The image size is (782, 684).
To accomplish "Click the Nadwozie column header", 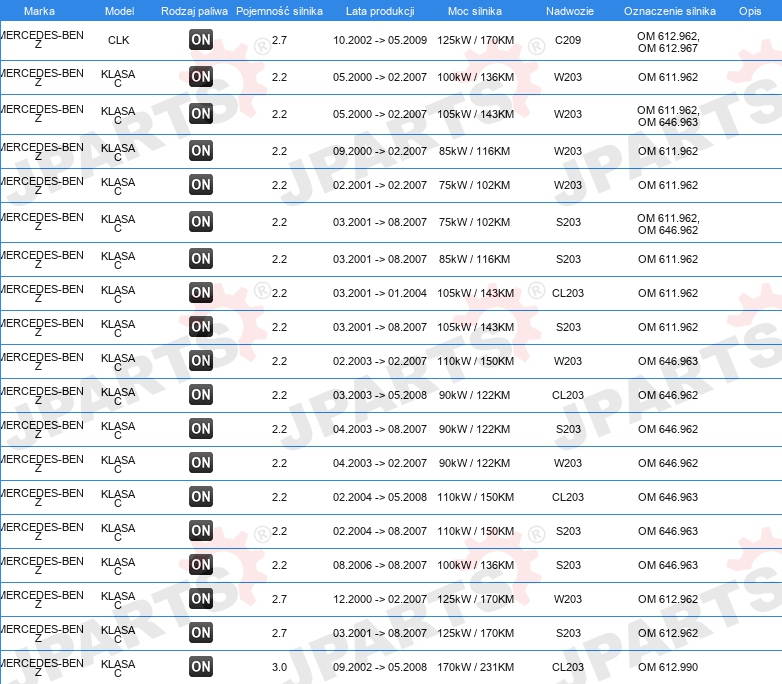I will click(570, 11).
